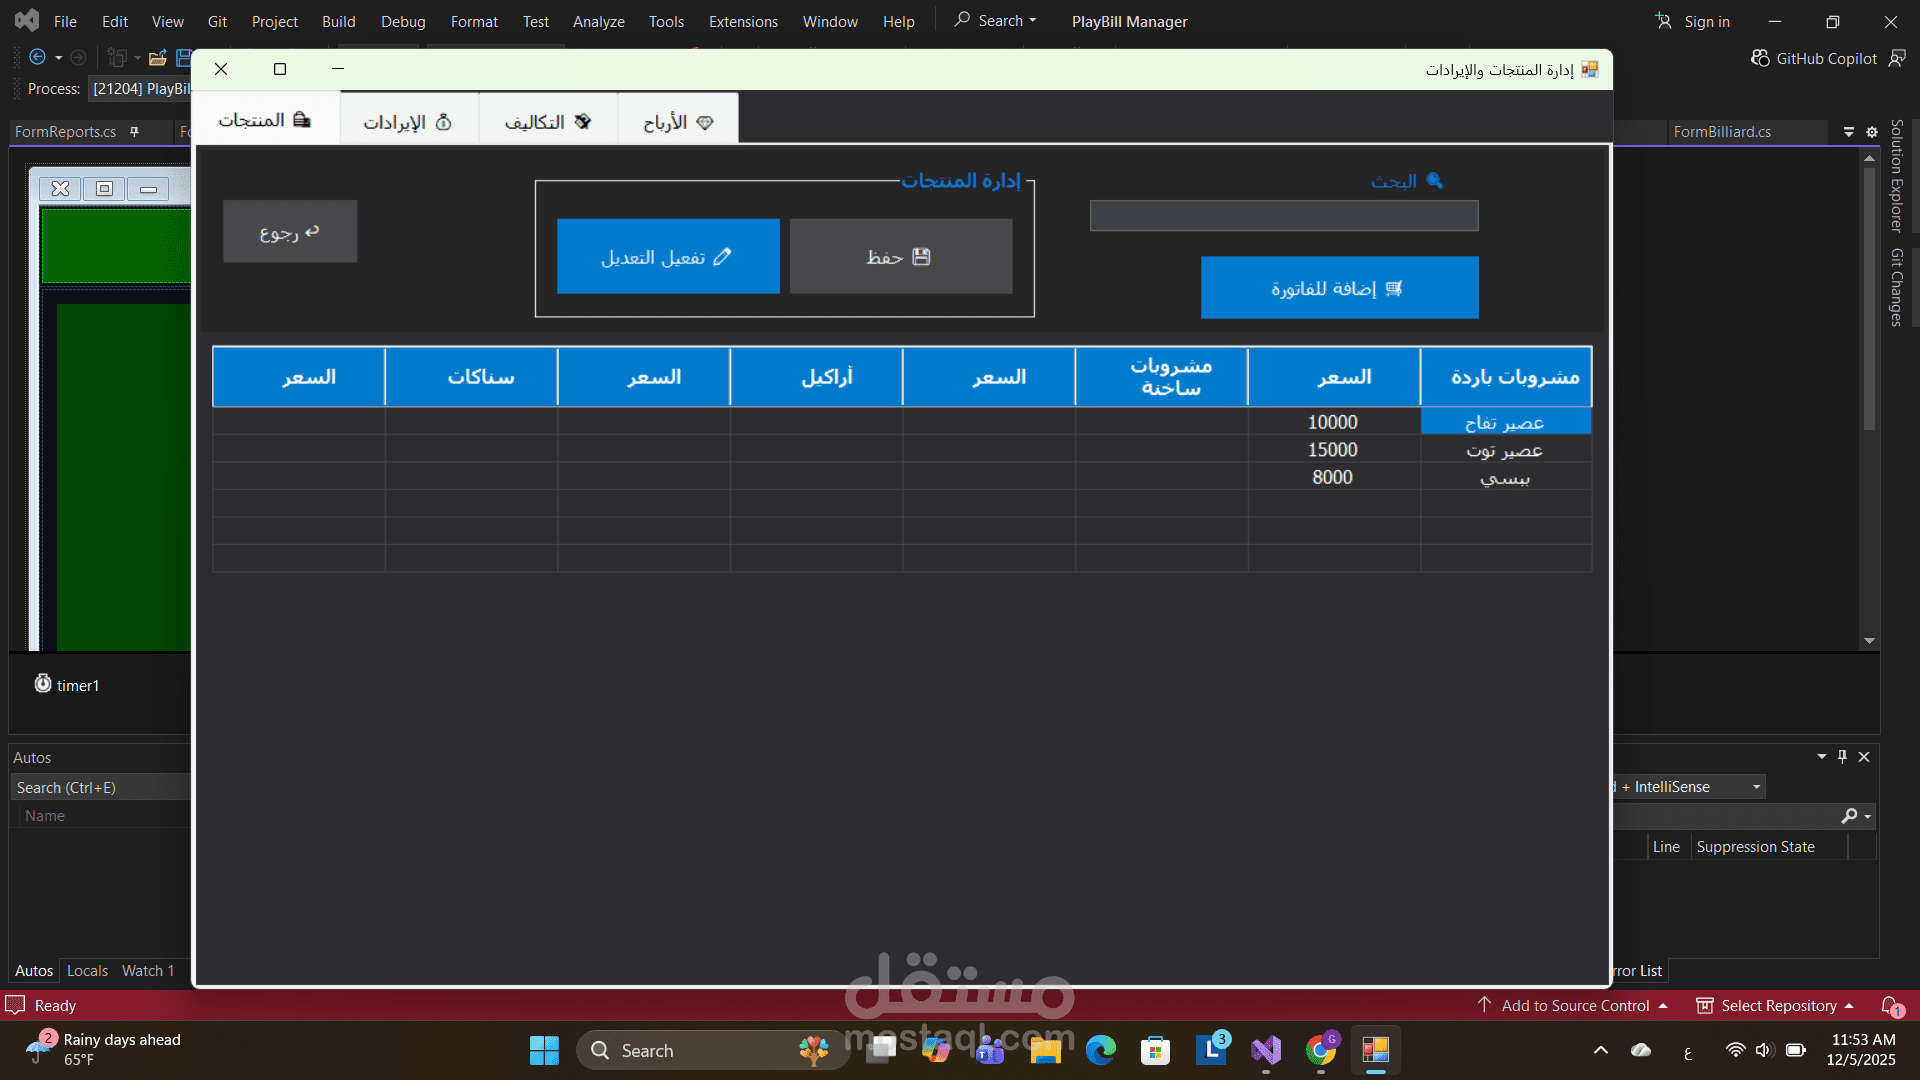The height and width of the screenshot is (1080, 1920).
Task: Click the GitHub Copilot icon
Action: [x=1760, y=58]
